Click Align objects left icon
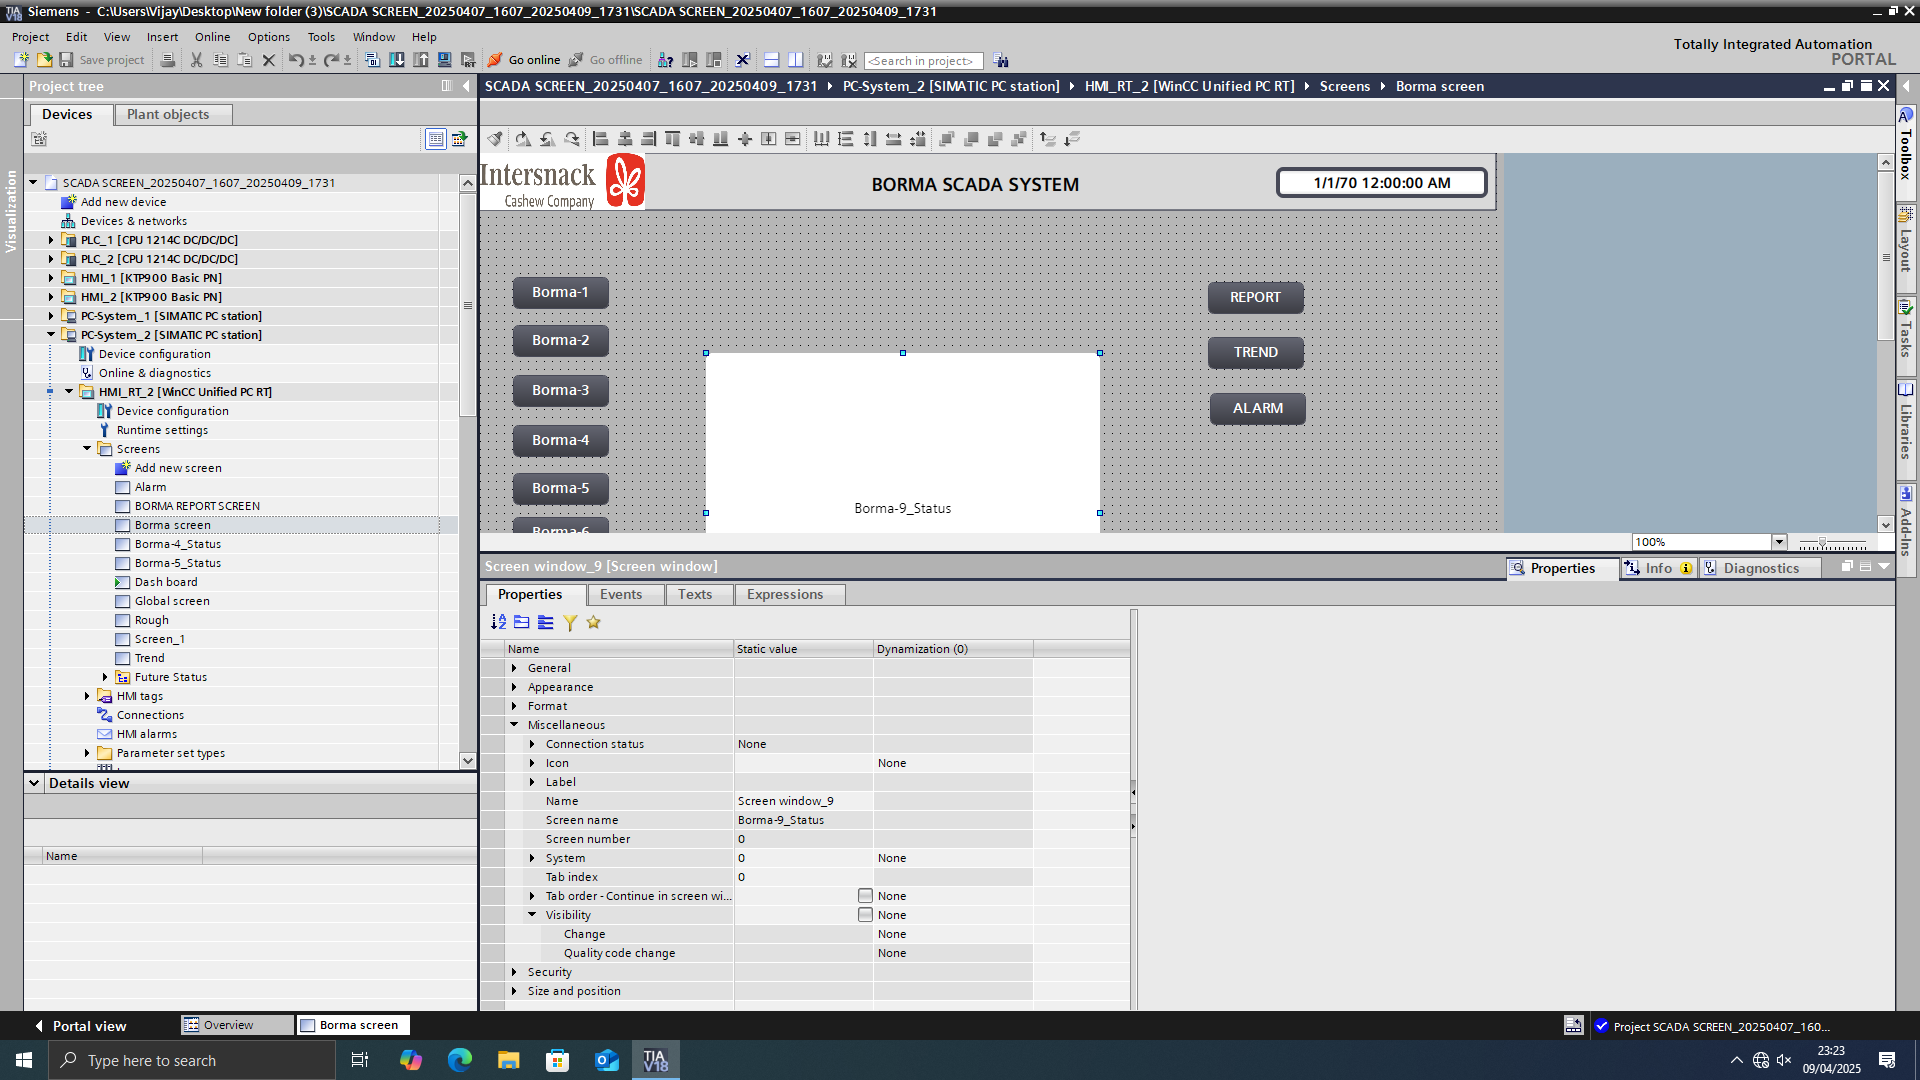The height and width of the screenshot is (1080, 1920). [x=600, y=139]
